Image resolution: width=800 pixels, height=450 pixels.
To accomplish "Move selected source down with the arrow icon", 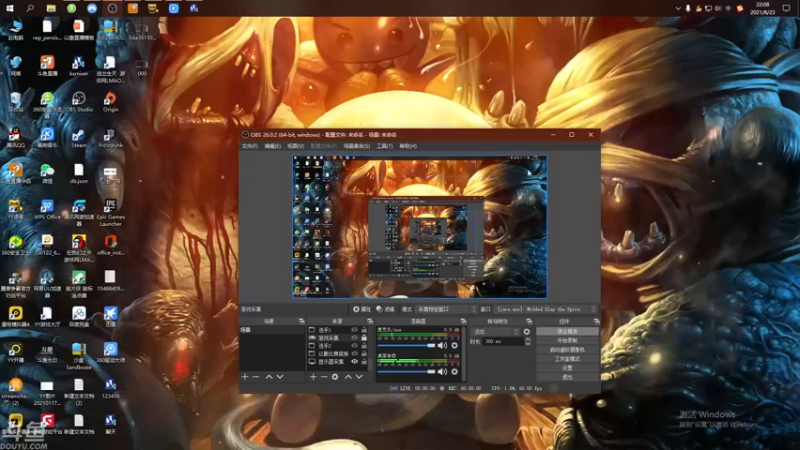I will (x=360, y=377).
